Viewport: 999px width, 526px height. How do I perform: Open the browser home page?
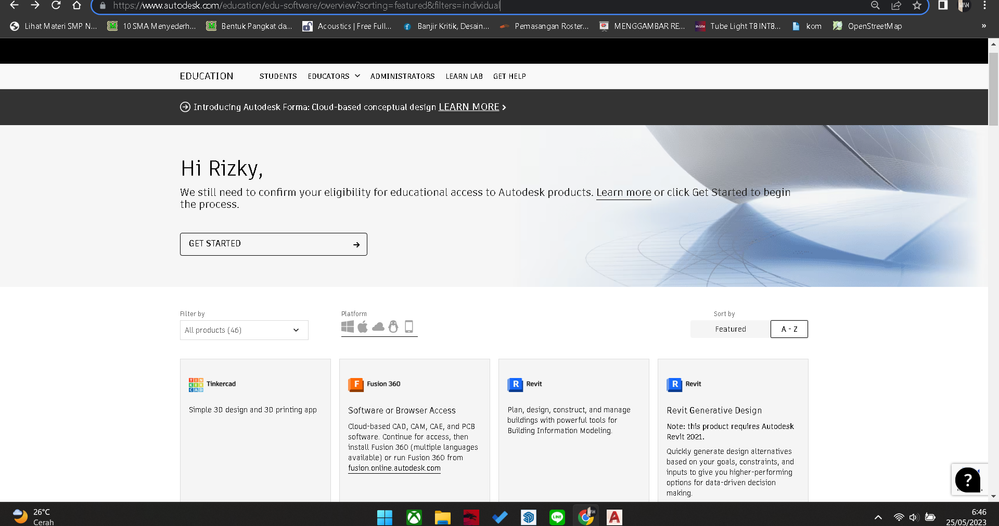point(76,5)
